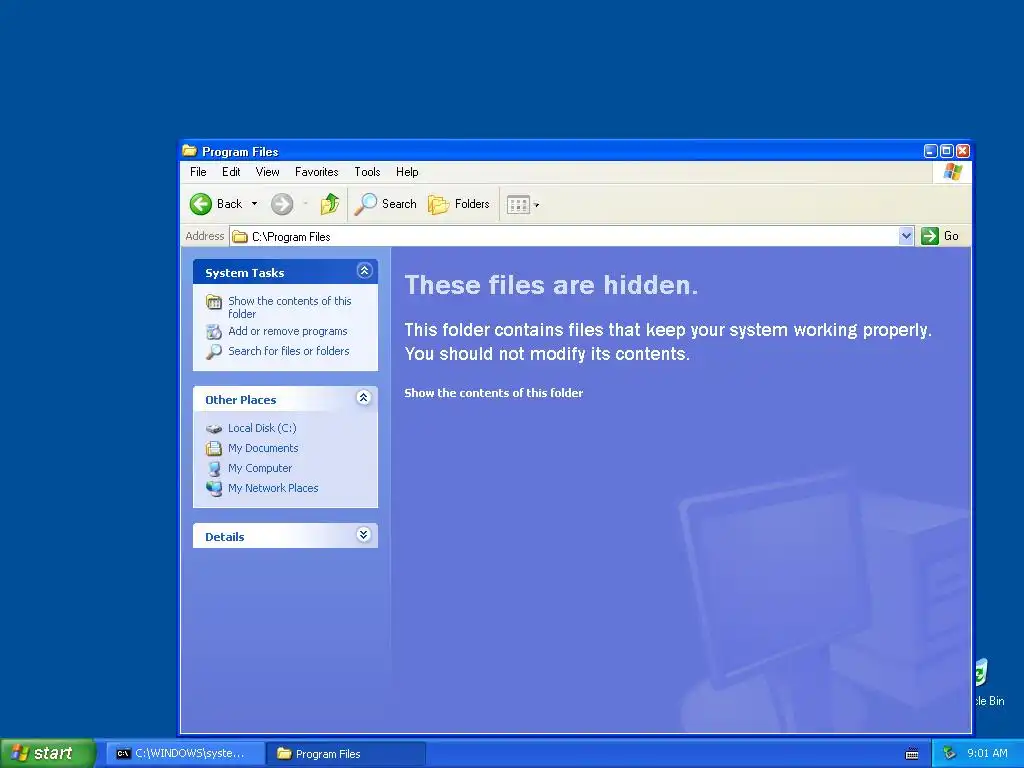This screenshot has height=768, width=1024.
Task: Click the My Documents folder icon
Action: click(214, 449)
